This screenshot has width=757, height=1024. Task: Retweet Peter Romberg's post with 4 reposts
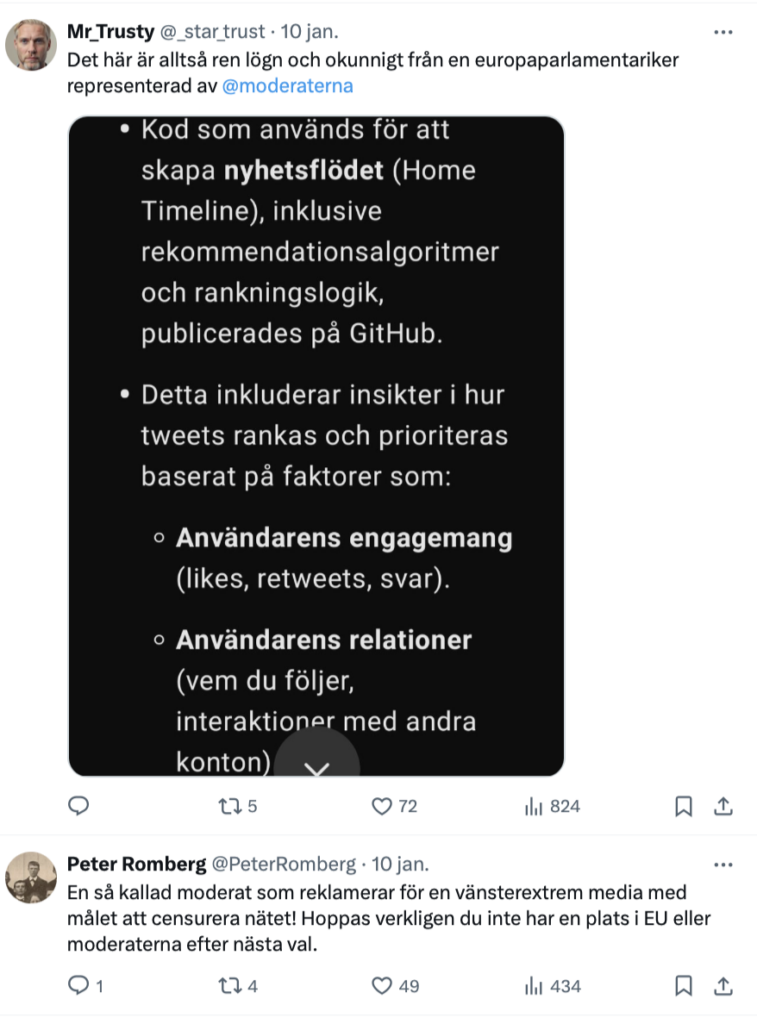click(x=230, y=986)
